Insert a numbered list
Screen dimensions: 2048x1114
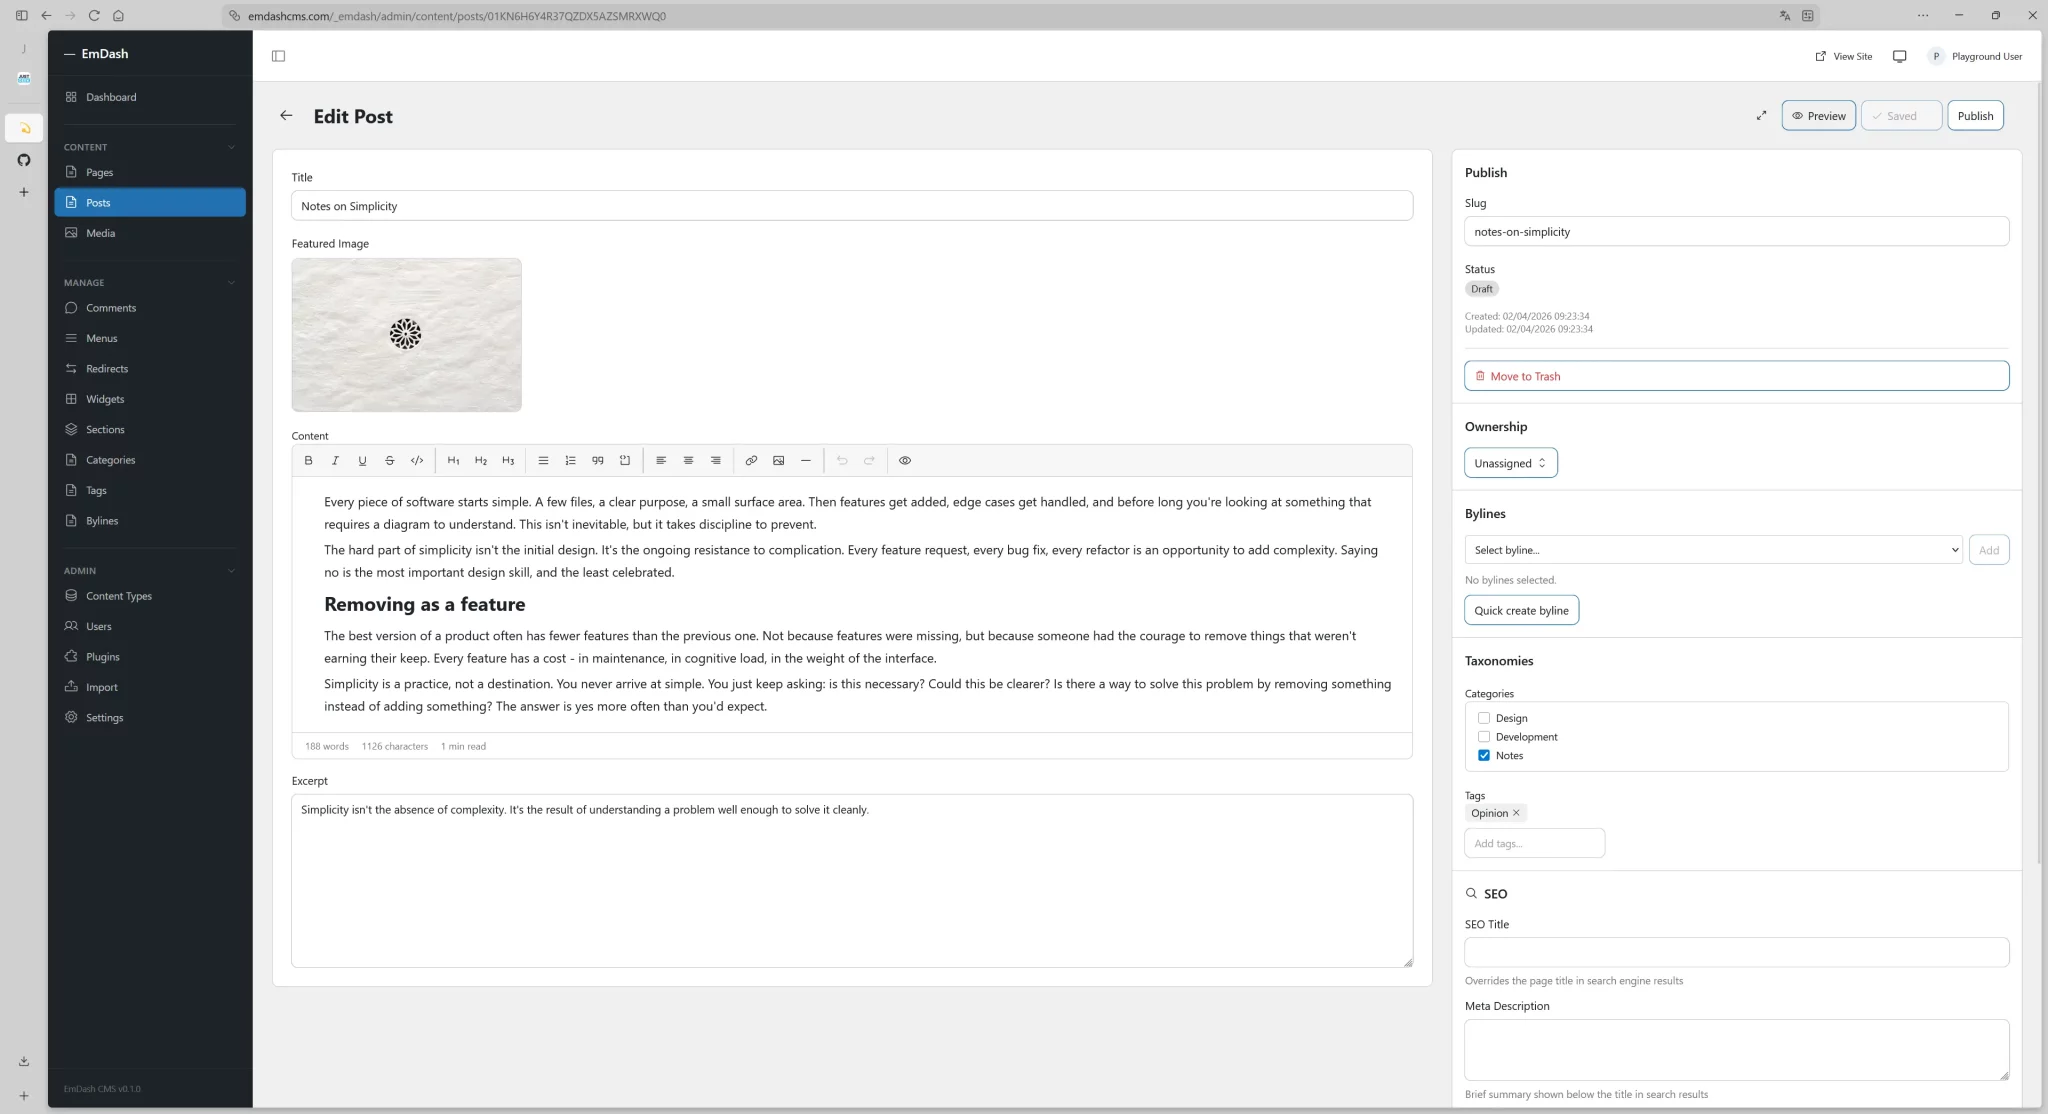tap(570, 461)
